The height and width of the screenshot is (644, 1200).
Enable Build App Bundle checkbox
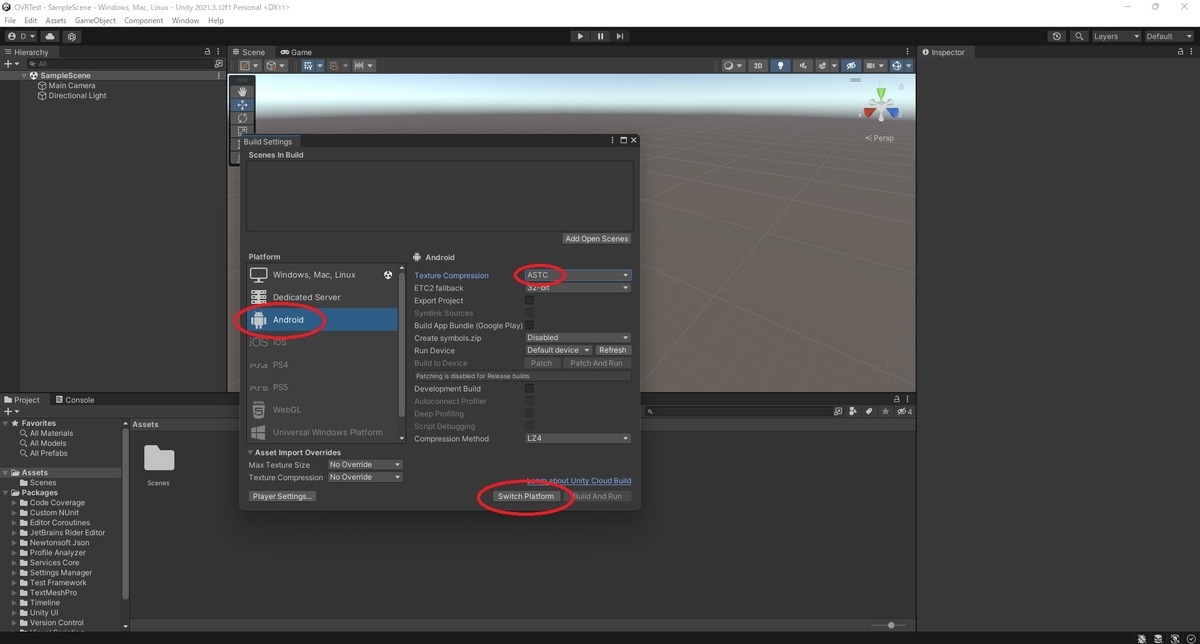point(529,325)
